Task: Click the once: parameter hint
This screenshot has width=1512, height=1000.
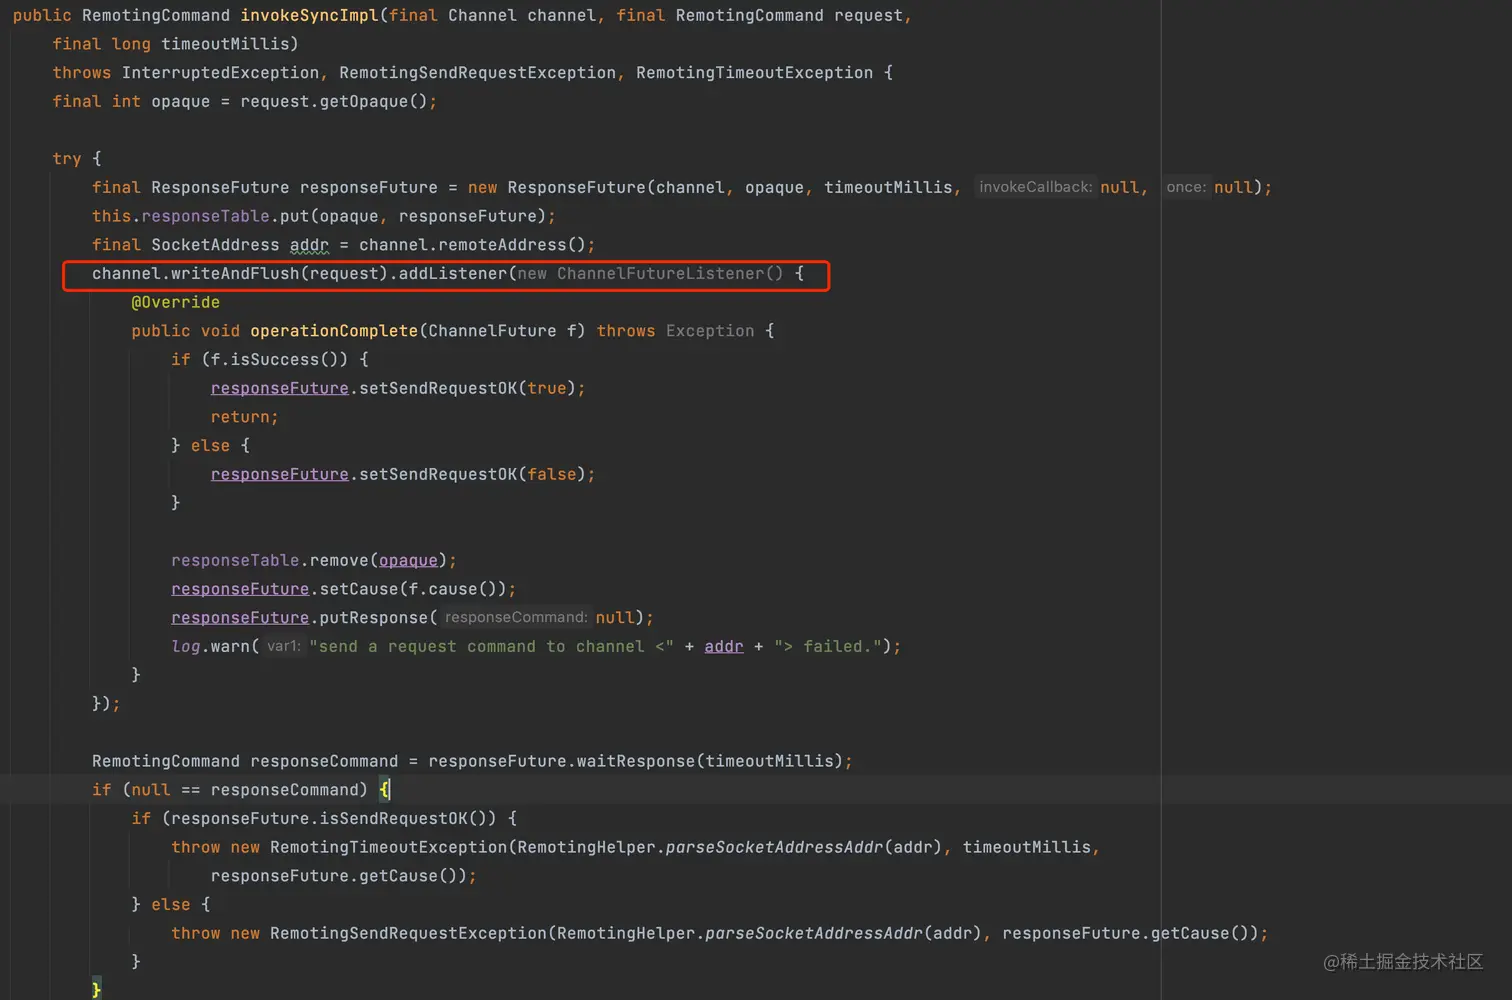Action: coord(1186,187)
